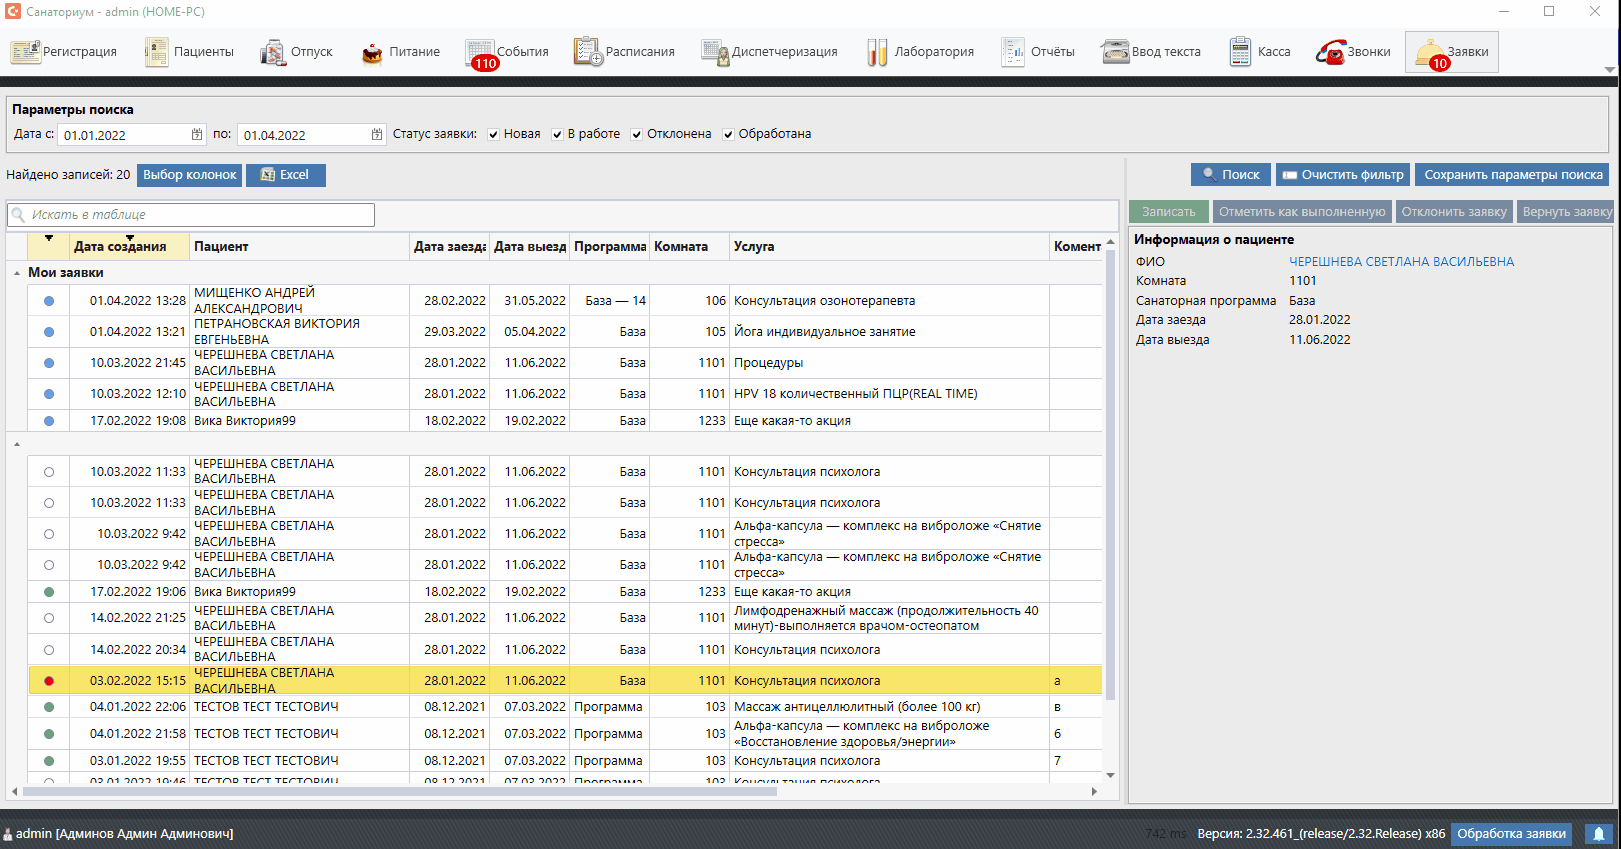1621x849 pixels.
Task: Toggle the Обработана status checkbox
Action: pyautogui.click(x=729, y=135)
